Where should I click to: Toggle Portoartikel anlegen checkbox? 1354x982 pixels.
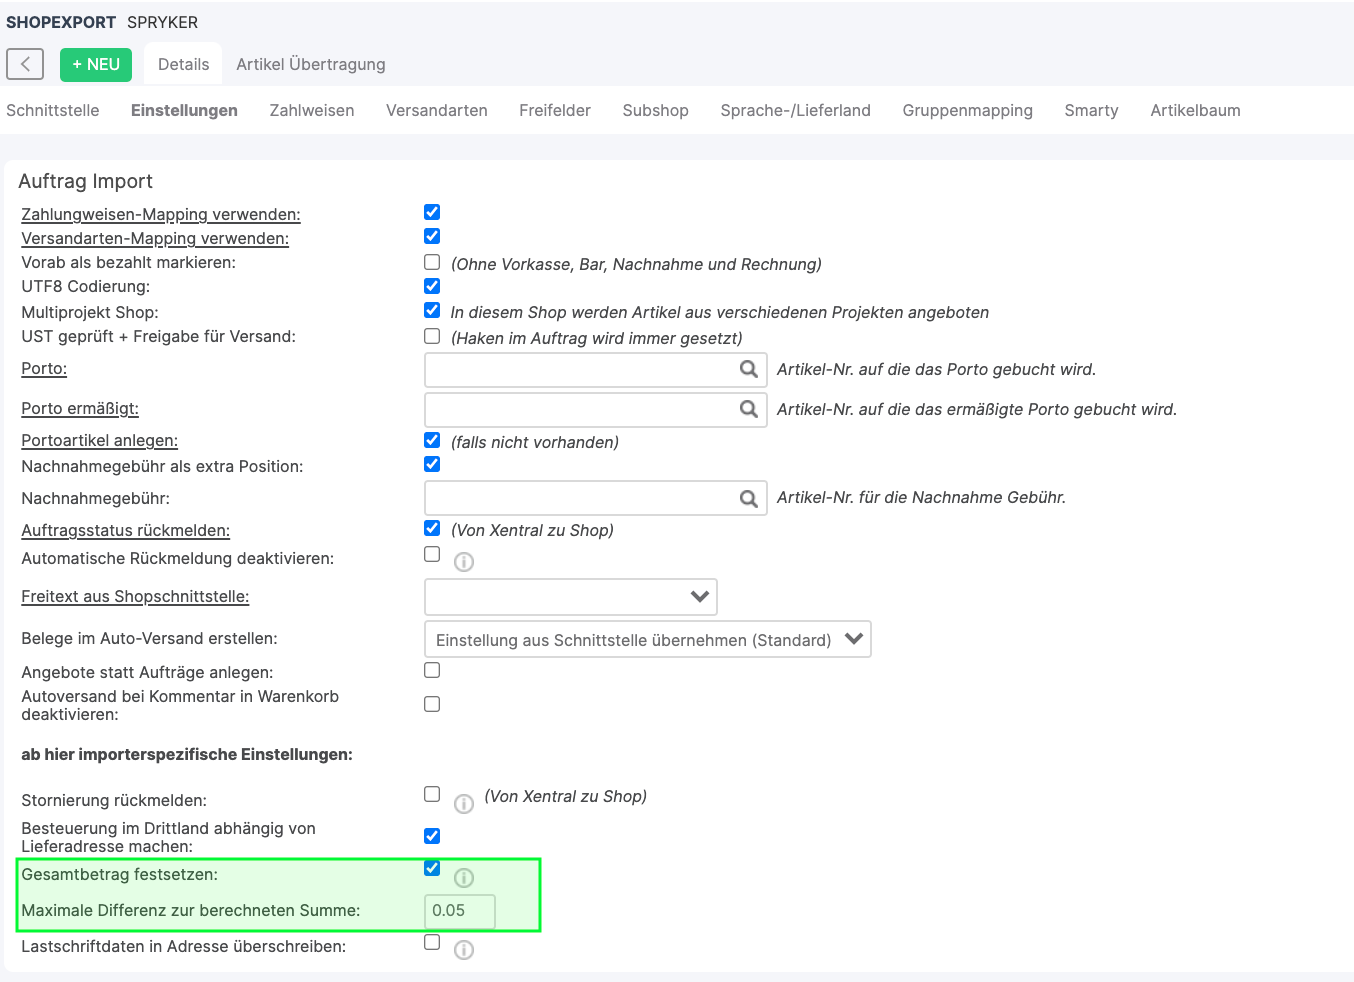click(x=432, y=440)
